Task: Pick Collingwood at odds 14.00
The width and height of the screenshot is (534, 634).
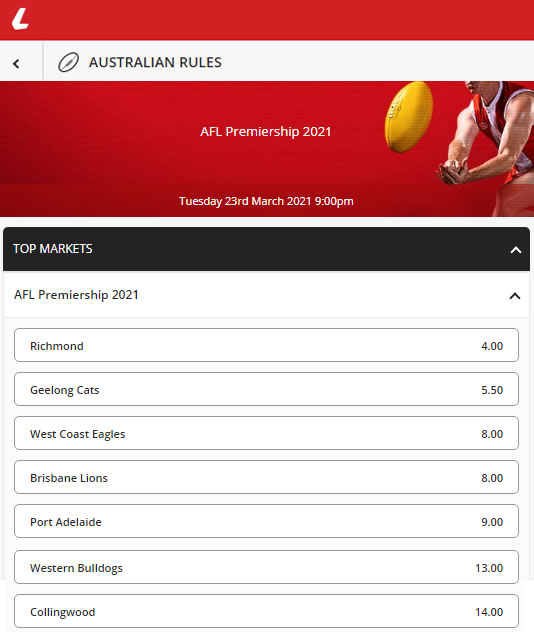Action: 266,611
